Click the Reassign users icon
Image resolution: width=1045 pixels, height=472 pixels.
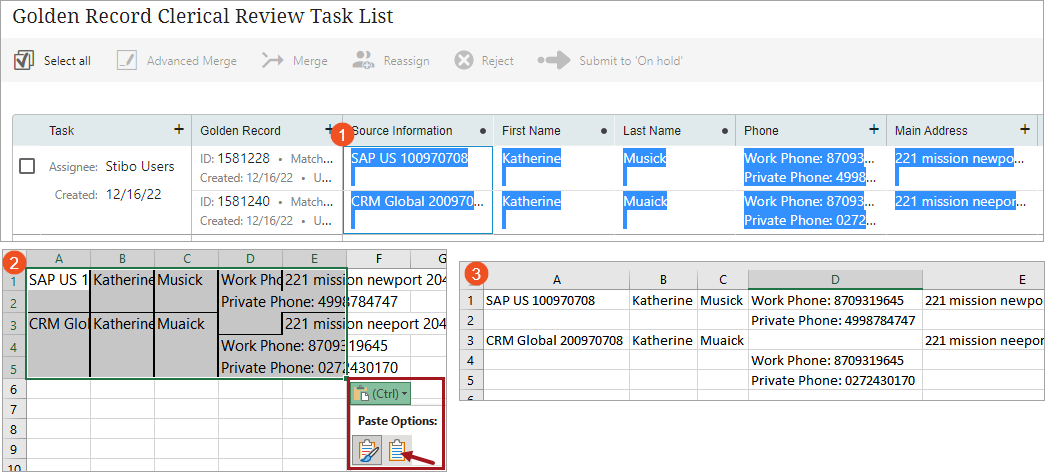[x=363, y=60]
